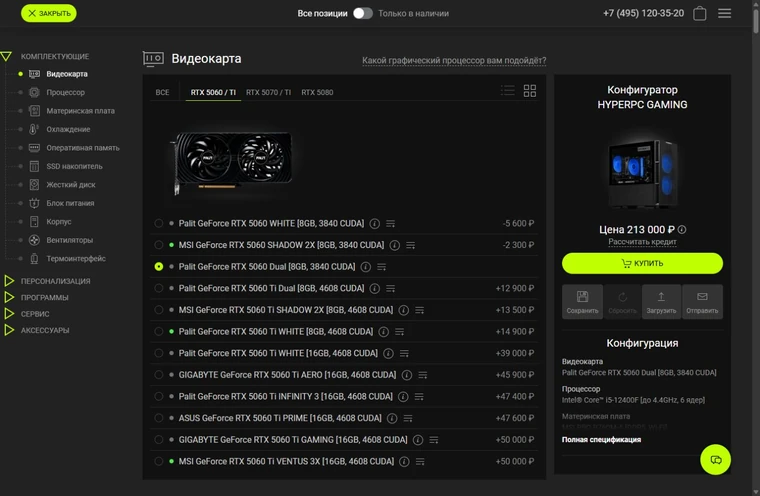Switch to grid view layout icon
760x496 pixels.
(530, 91)
